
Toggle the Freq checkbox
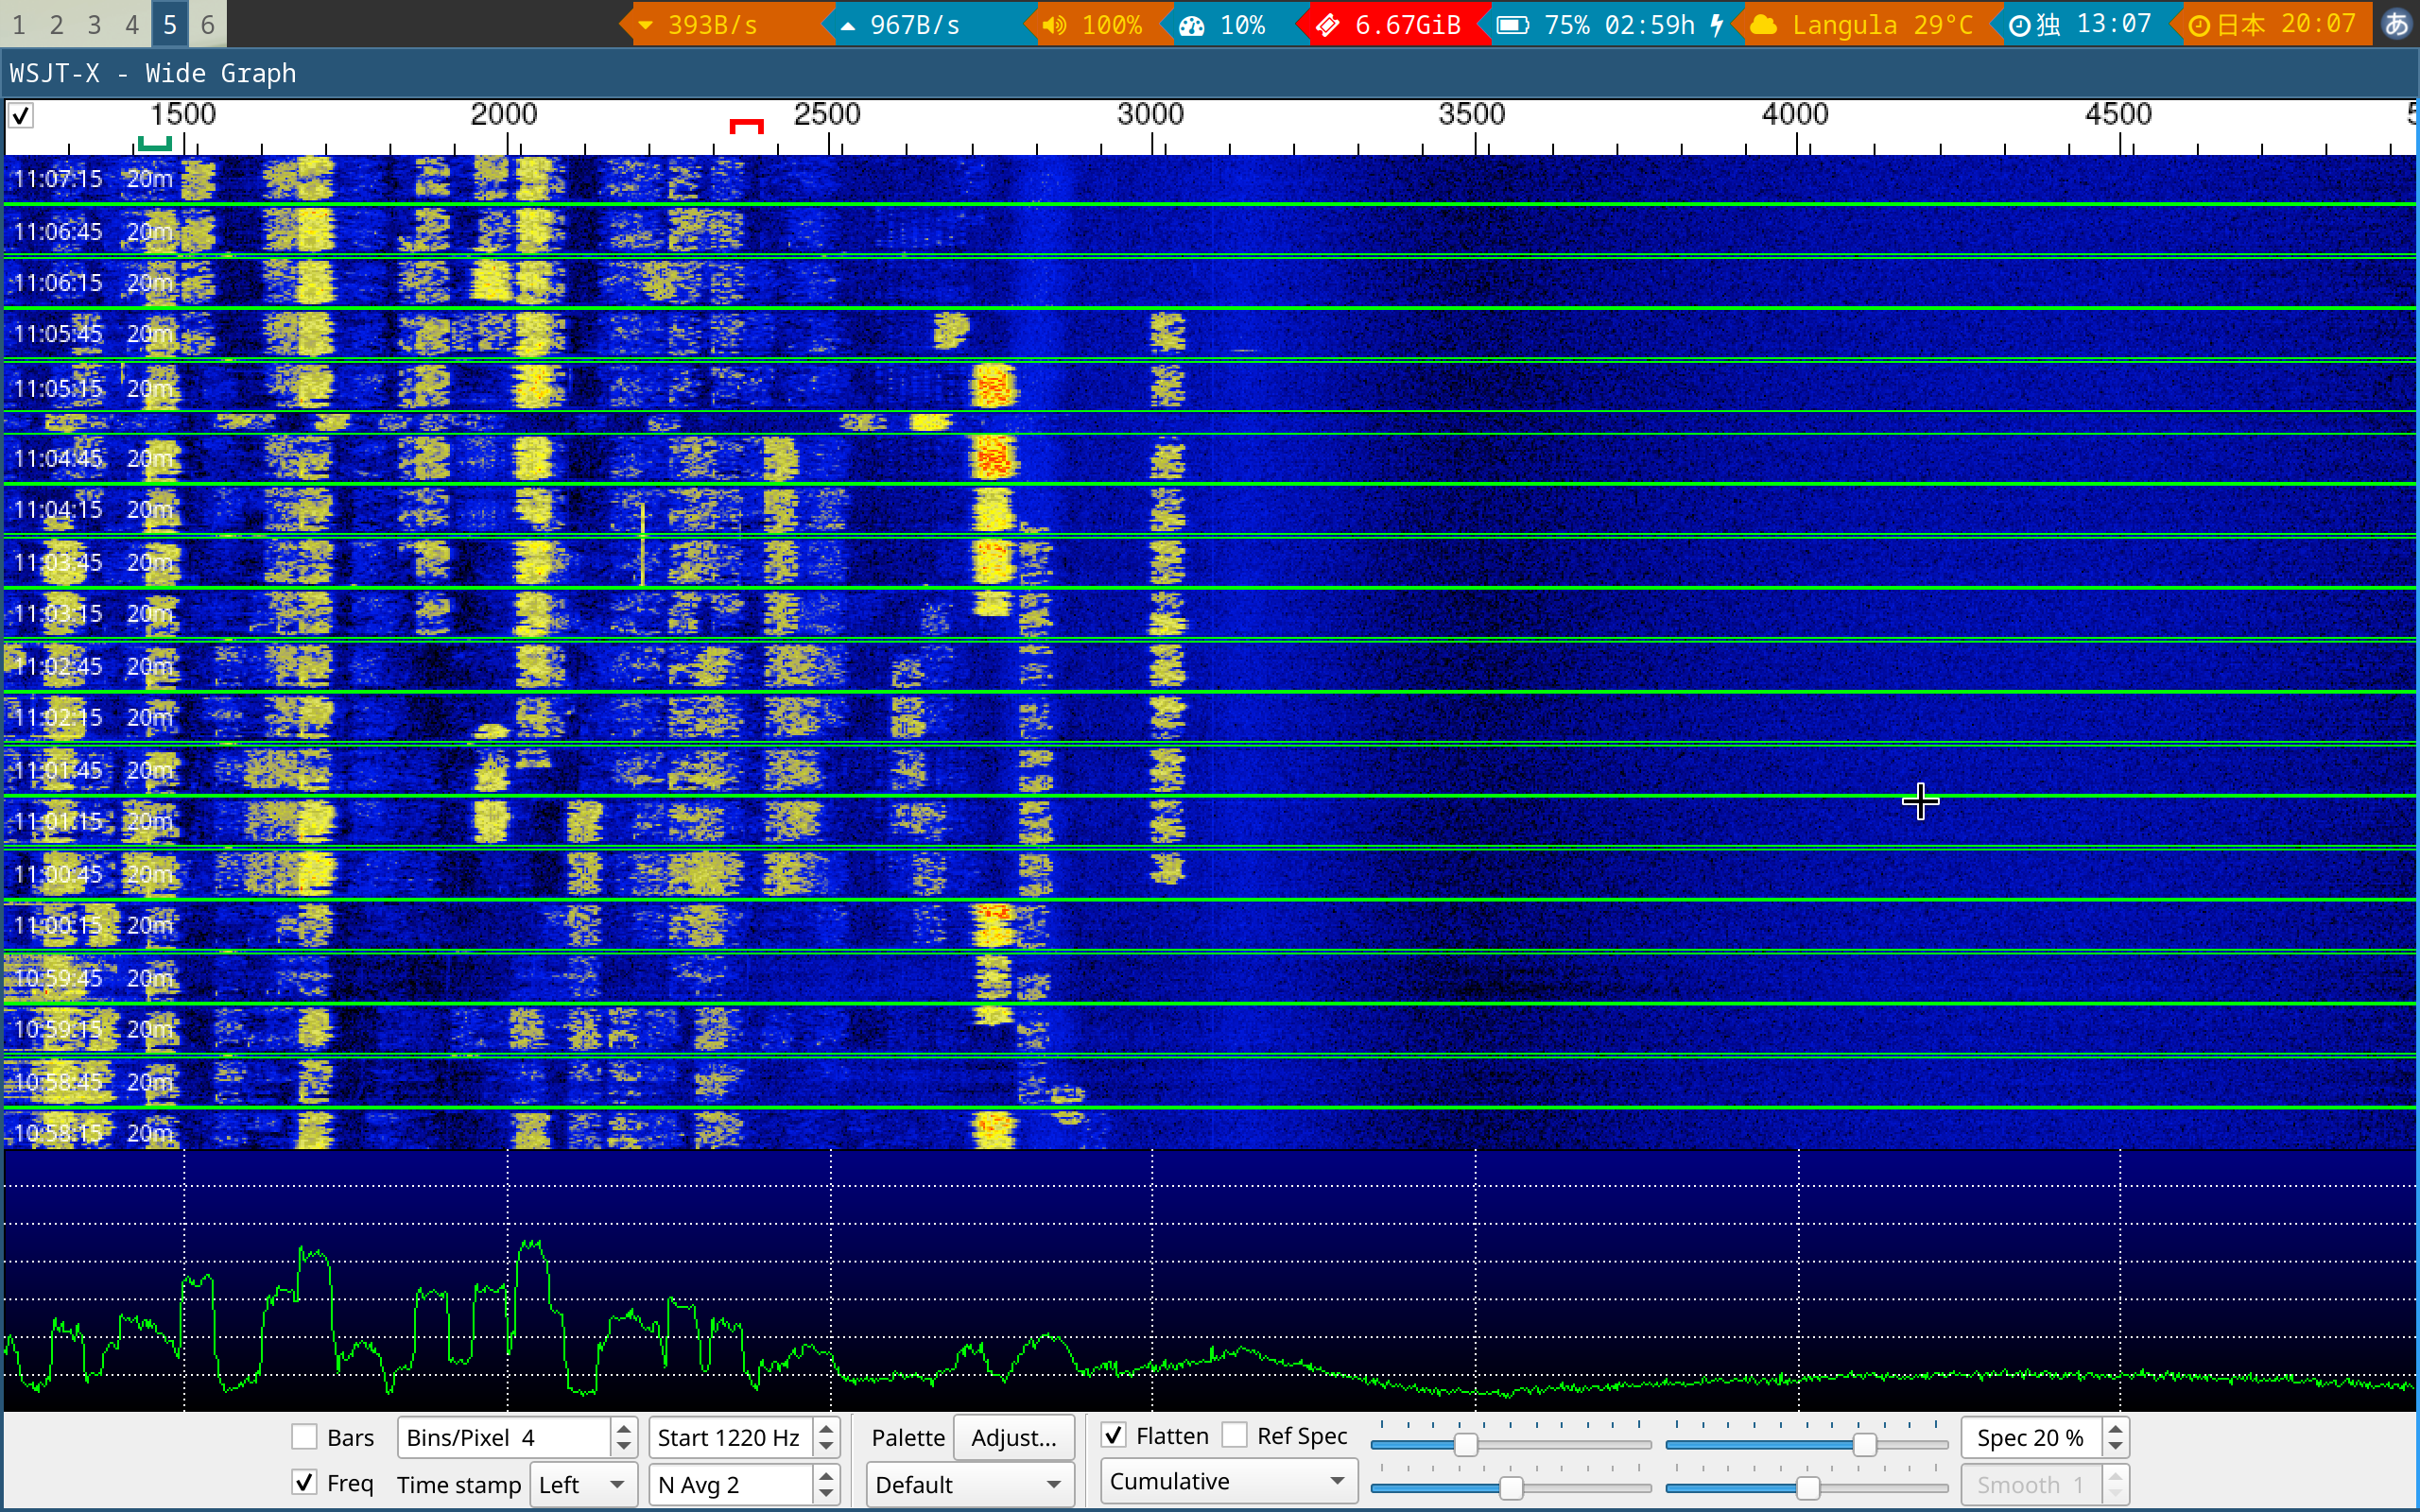point(304,1482)
